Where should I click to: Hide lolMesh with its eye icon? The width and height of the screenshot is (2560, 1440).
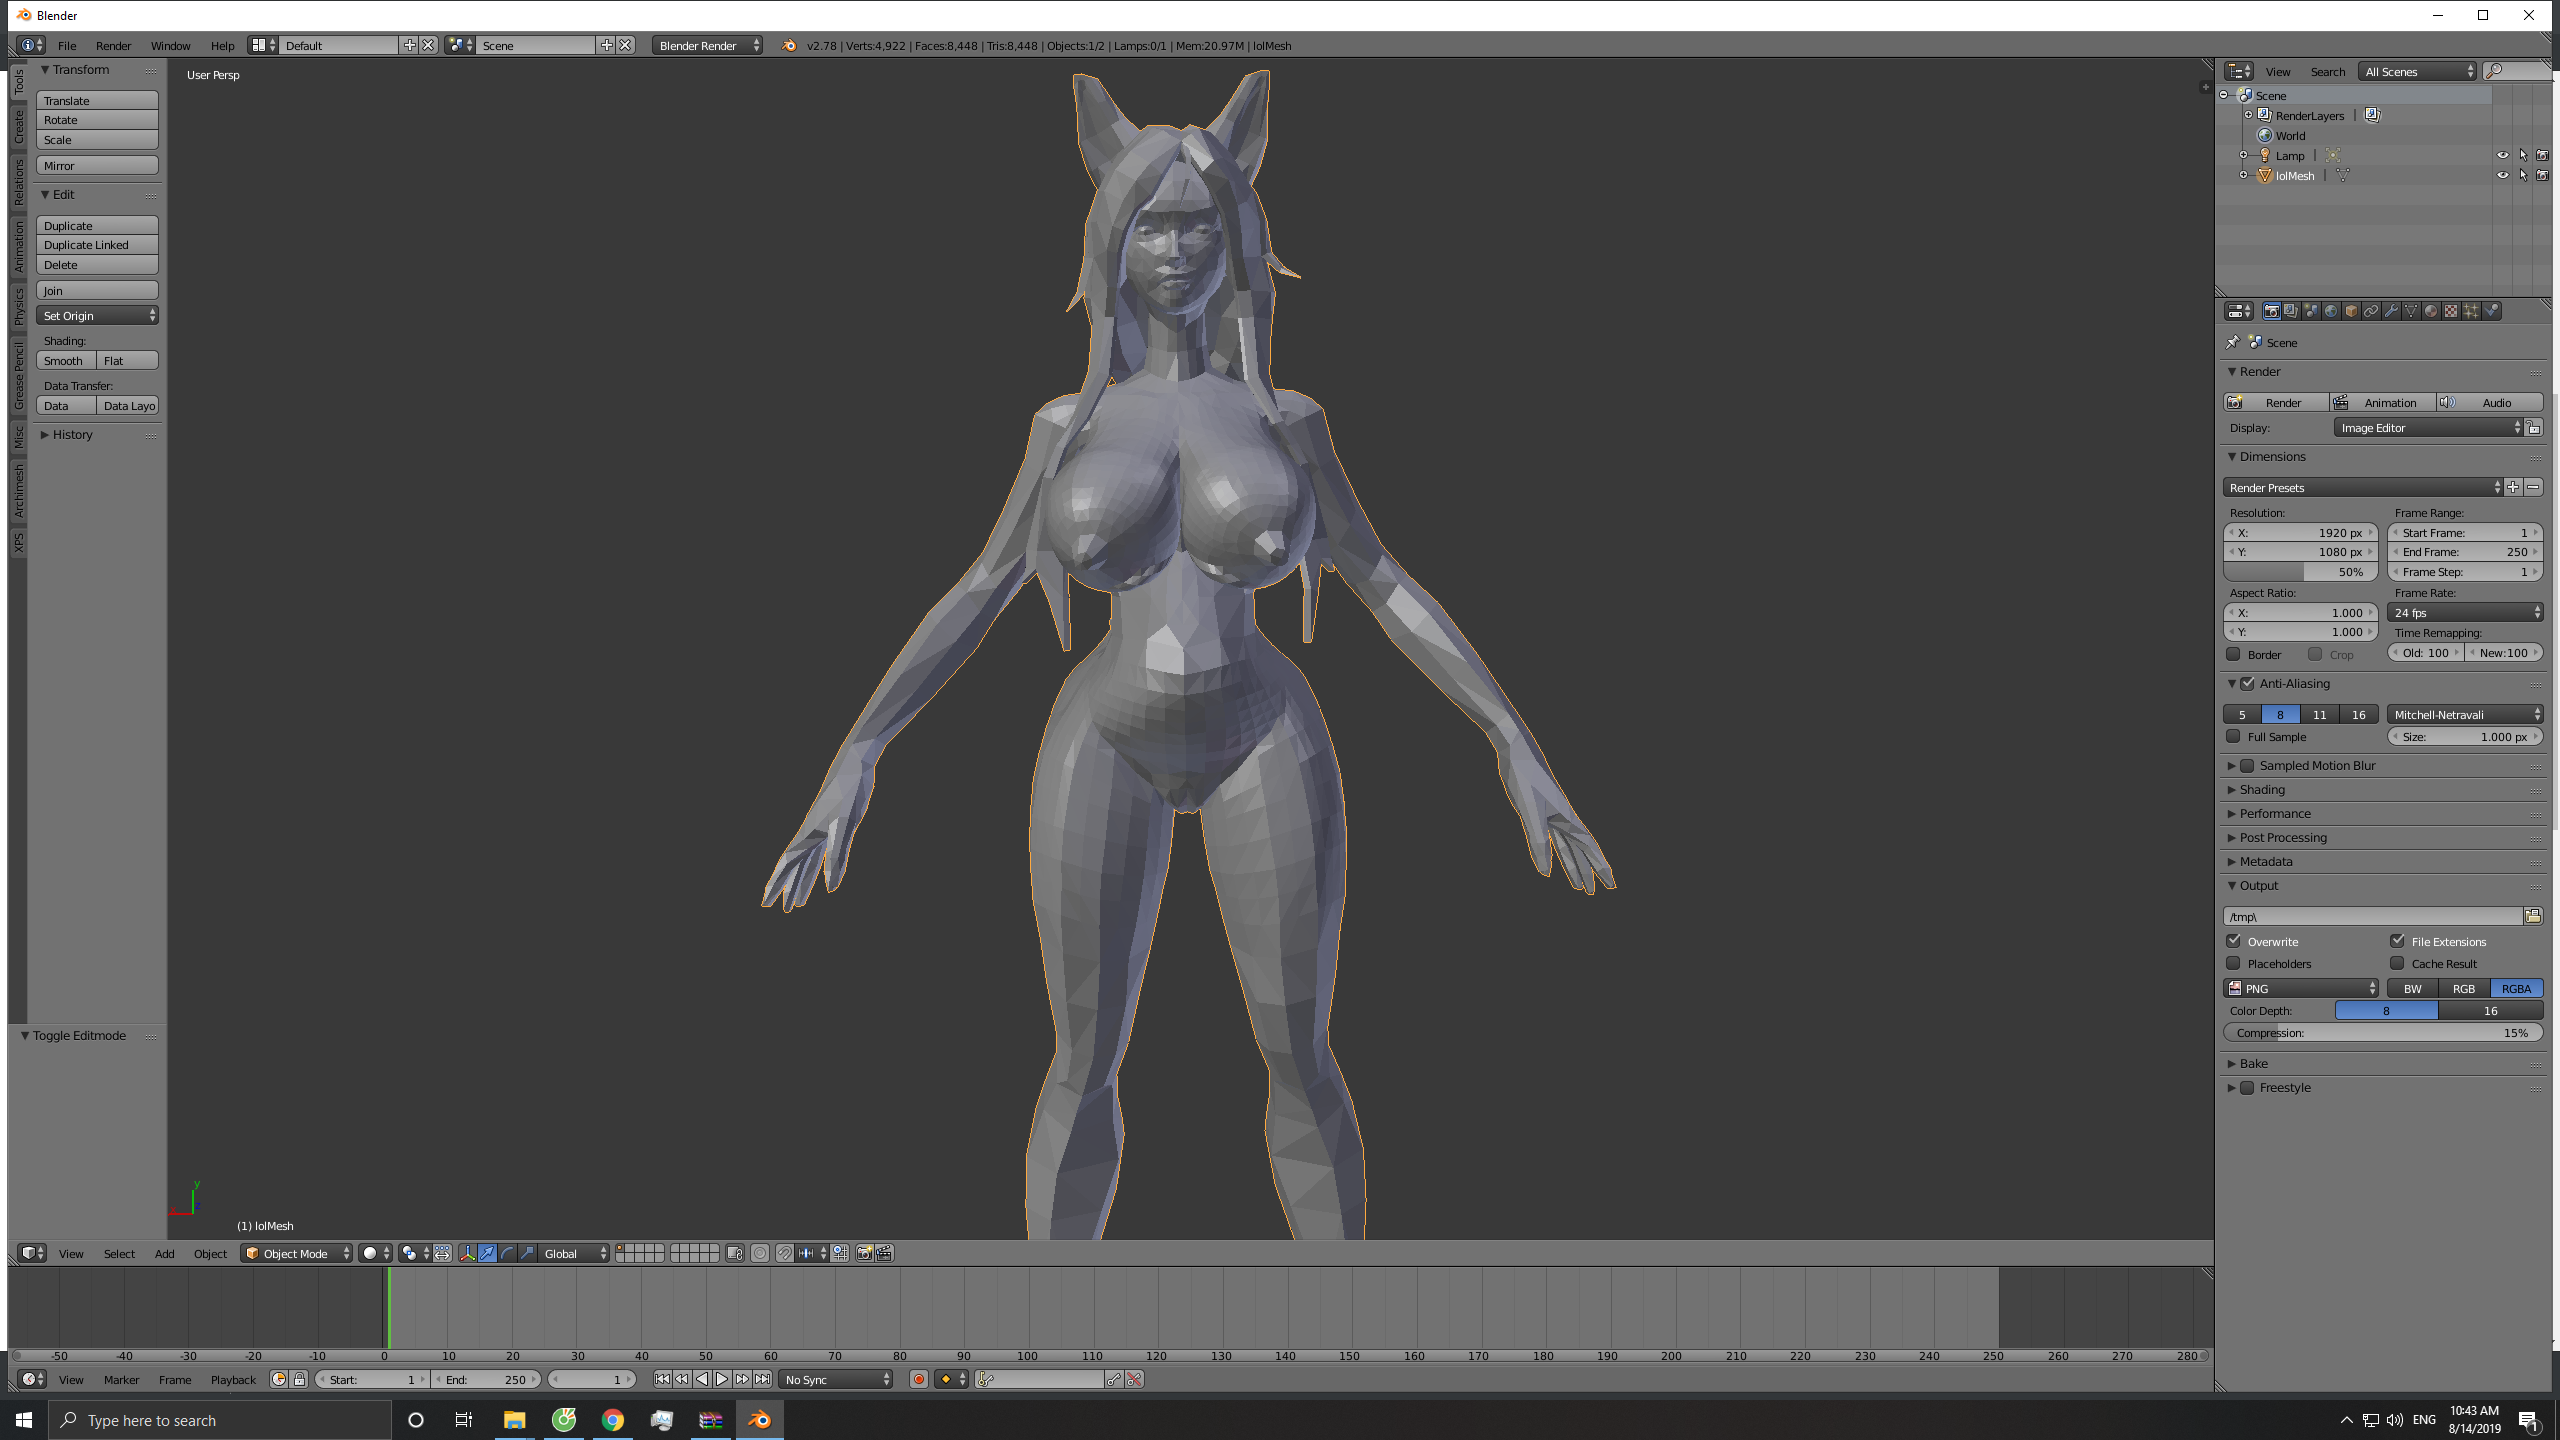[x=2503, y=175]
